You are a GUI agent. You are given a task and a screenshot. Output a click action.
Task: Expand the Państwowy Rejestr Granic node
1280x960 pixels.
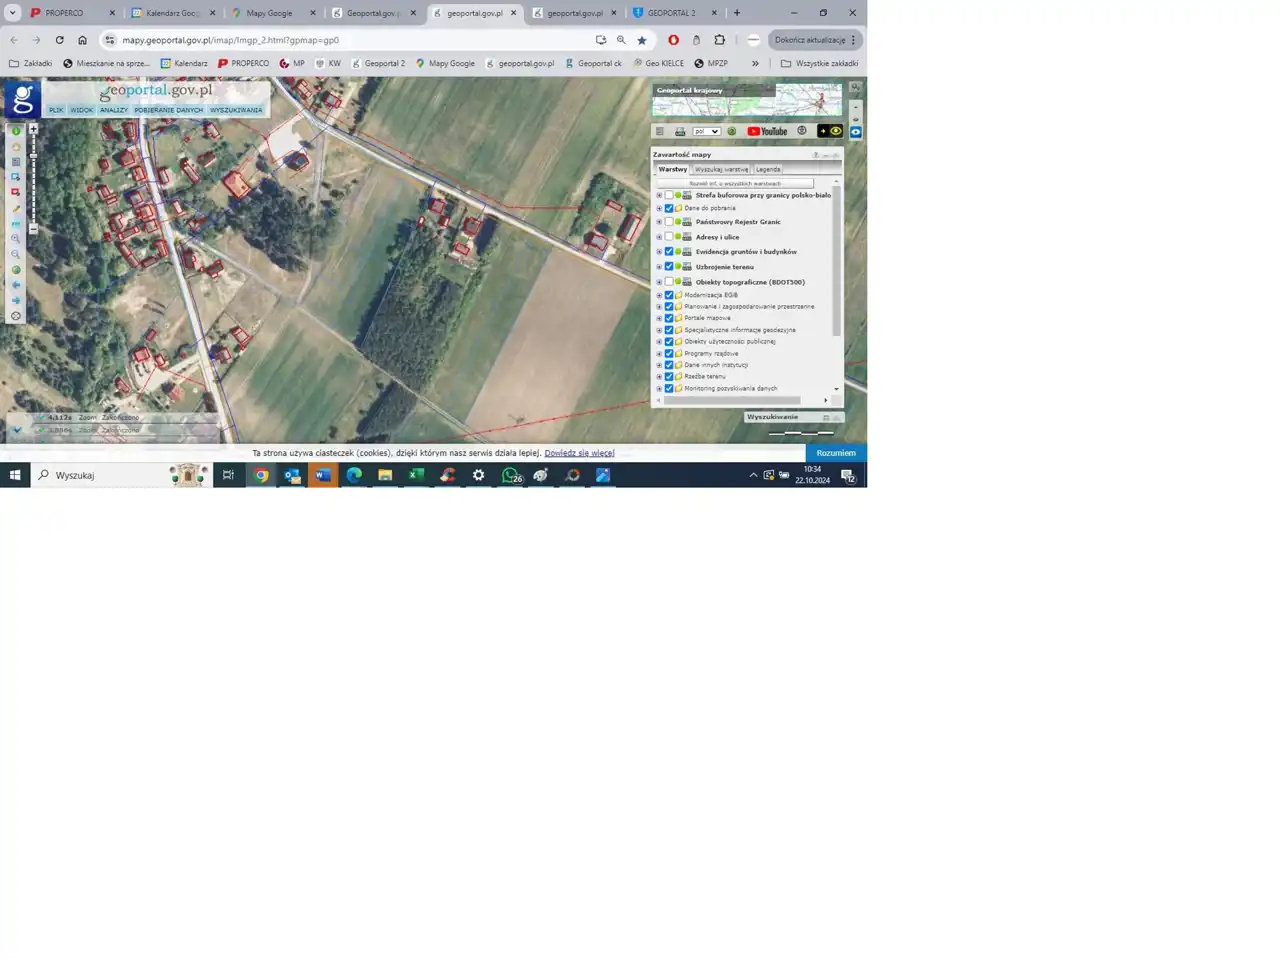(x=659, y=222)
